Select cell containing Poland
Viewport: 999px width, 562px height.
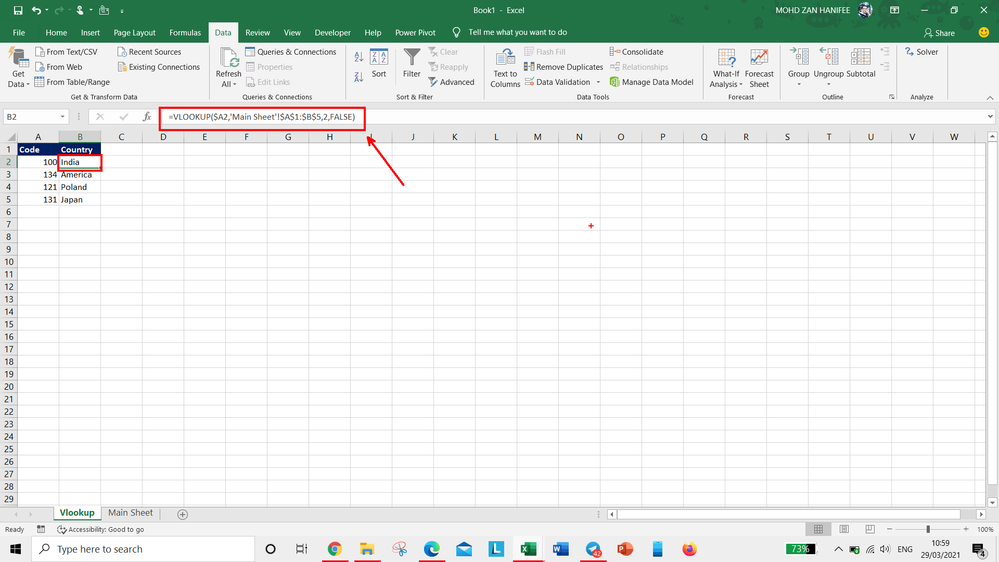click(x=80, y=187)
